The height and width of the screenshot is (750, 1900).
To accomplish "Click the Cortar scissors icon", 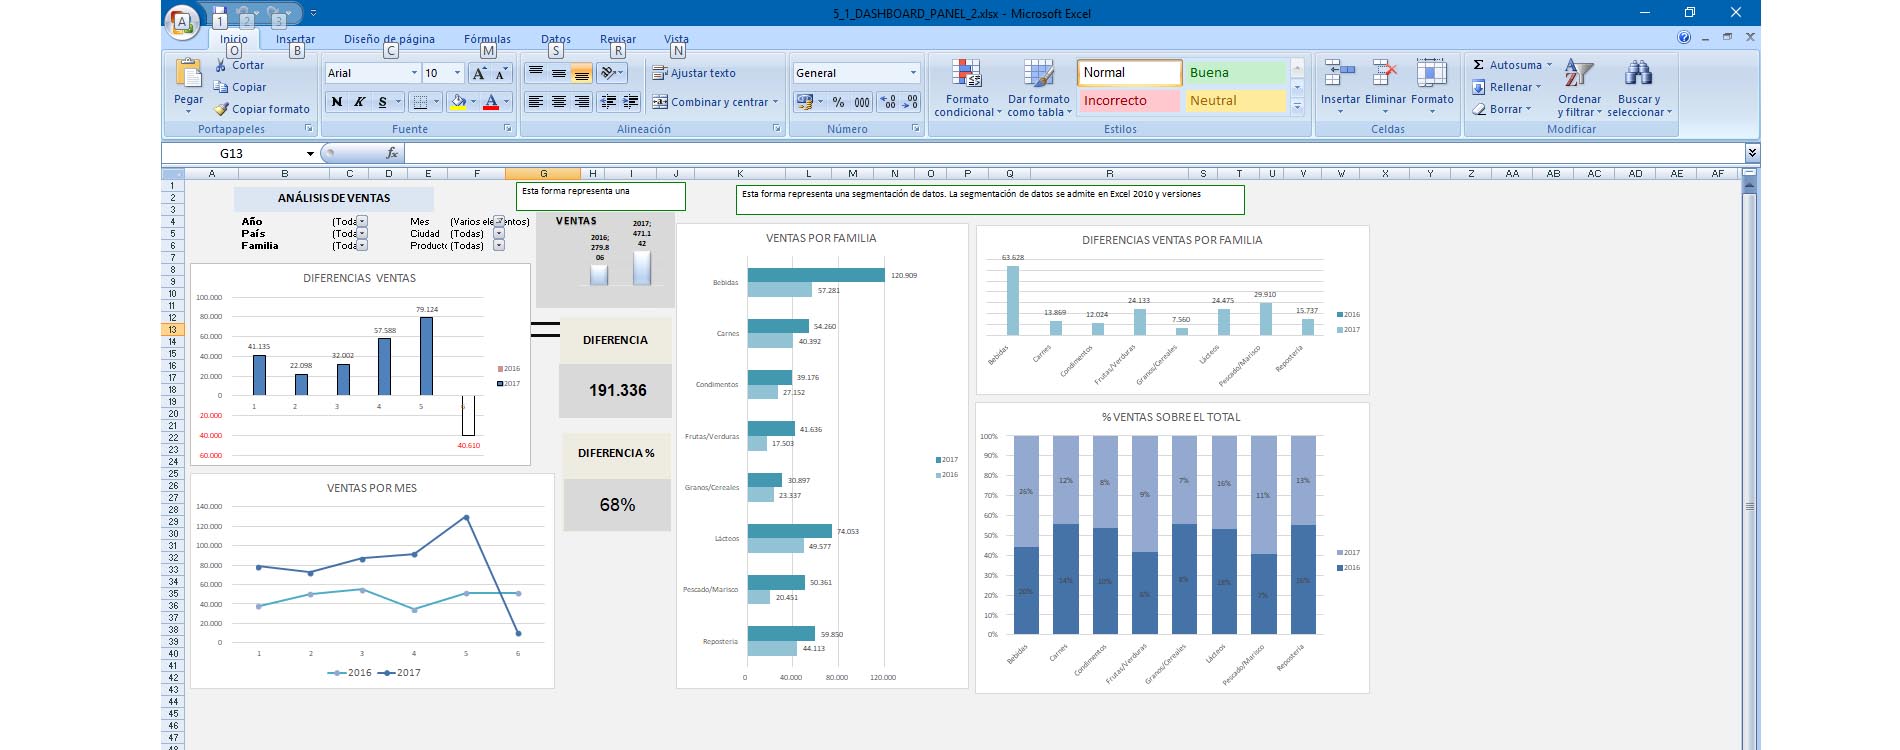I will pos(221,65).
